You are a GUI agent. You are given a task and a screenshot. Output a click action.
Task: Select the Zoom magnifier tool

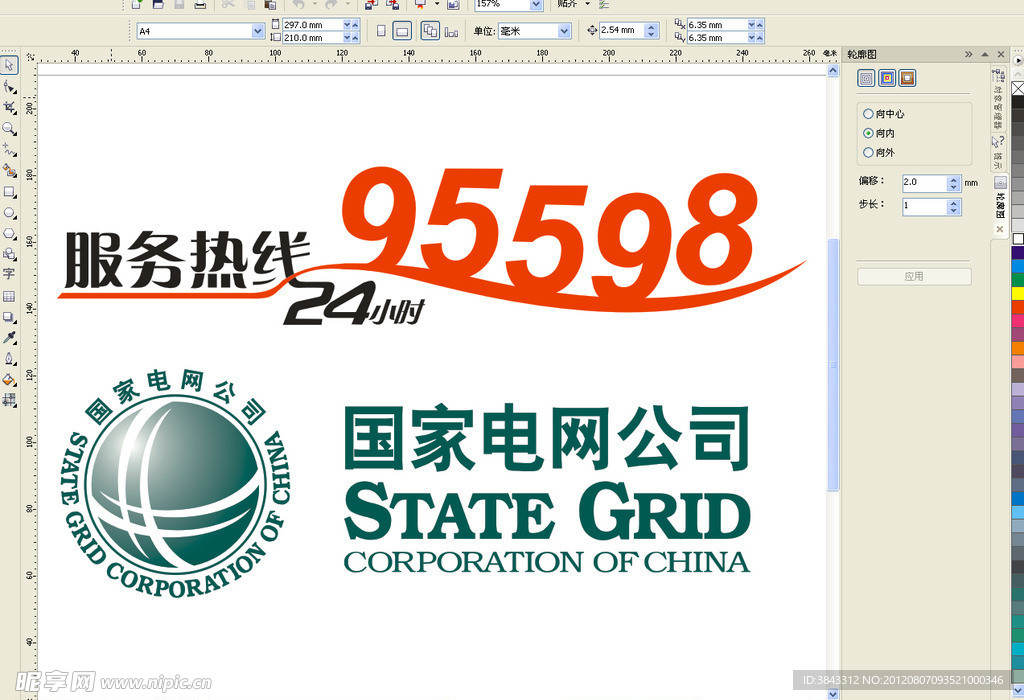(x=9, y=128)
